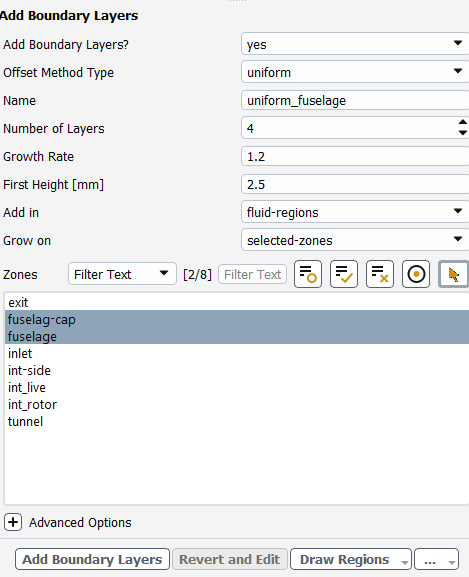Increase Number of Layers with up arrow
This screenshot has width=469, height=577.
(462, 123)
